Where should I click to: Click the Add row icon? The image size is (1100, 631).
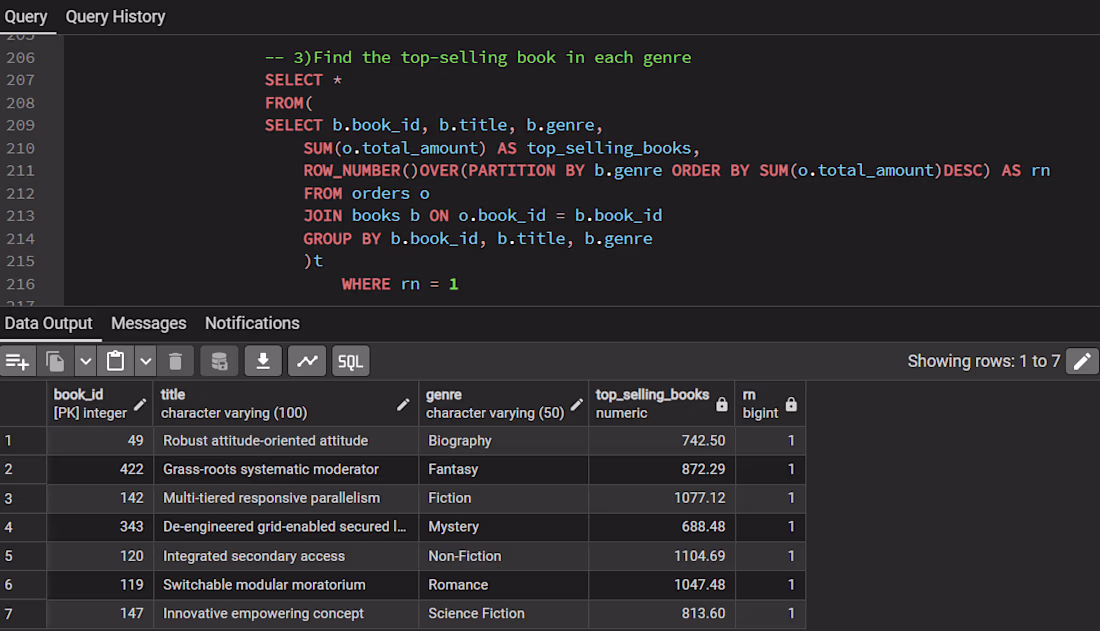coord(17,361)
